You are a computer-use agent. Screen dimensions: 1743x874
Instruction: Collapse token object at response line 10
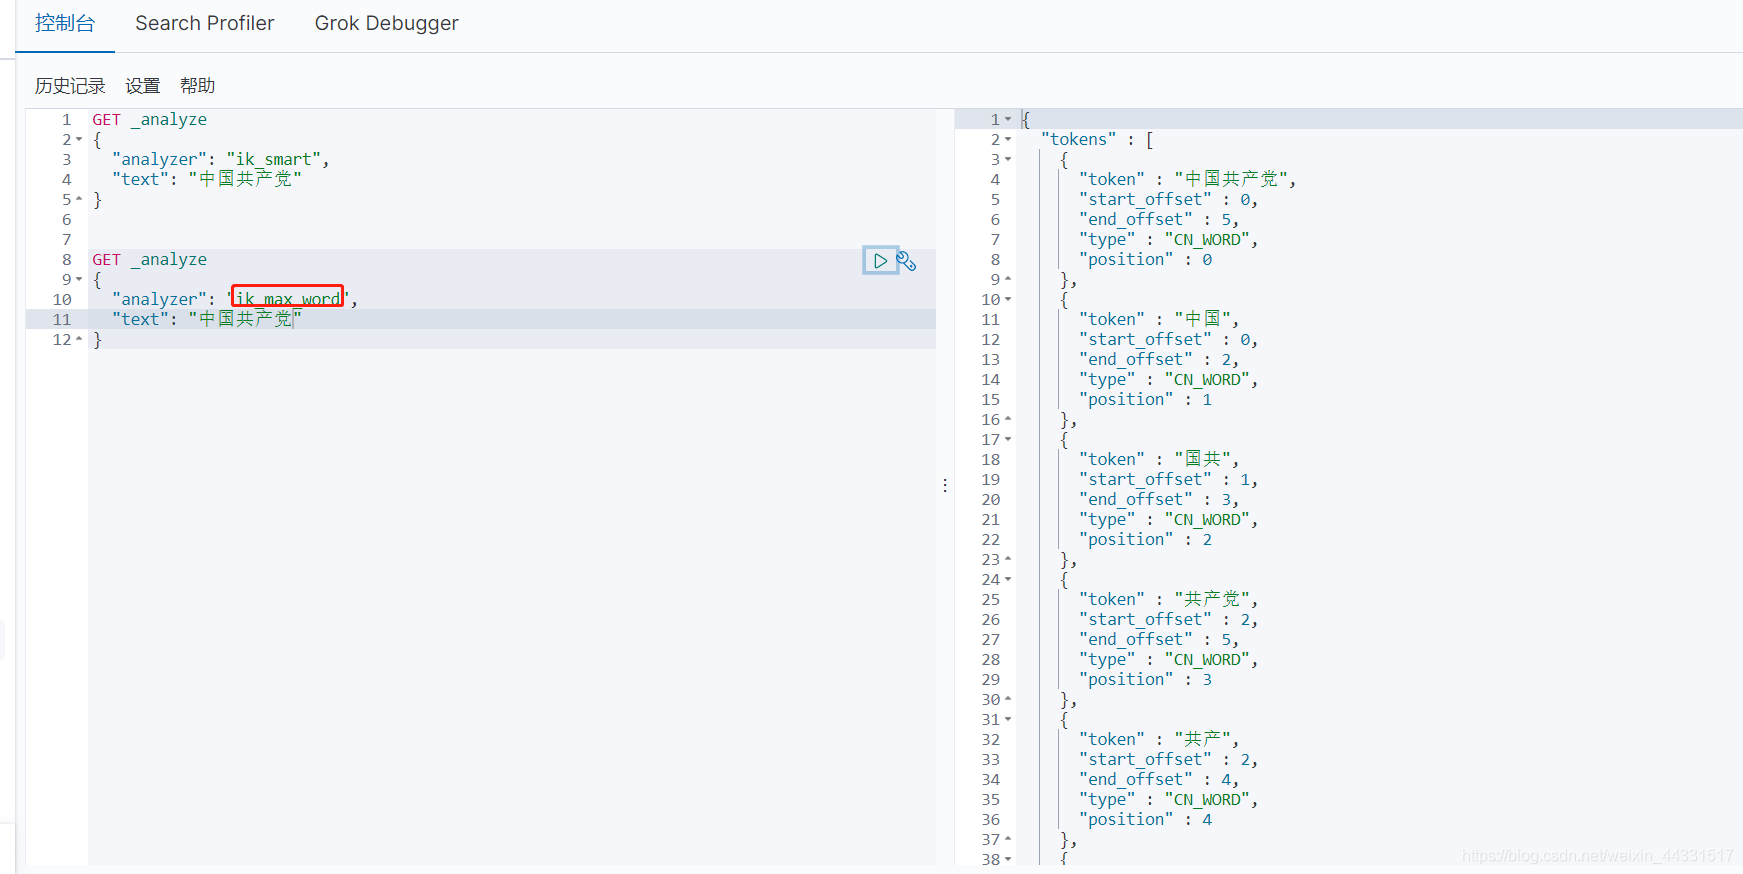tap(1008, 300)
